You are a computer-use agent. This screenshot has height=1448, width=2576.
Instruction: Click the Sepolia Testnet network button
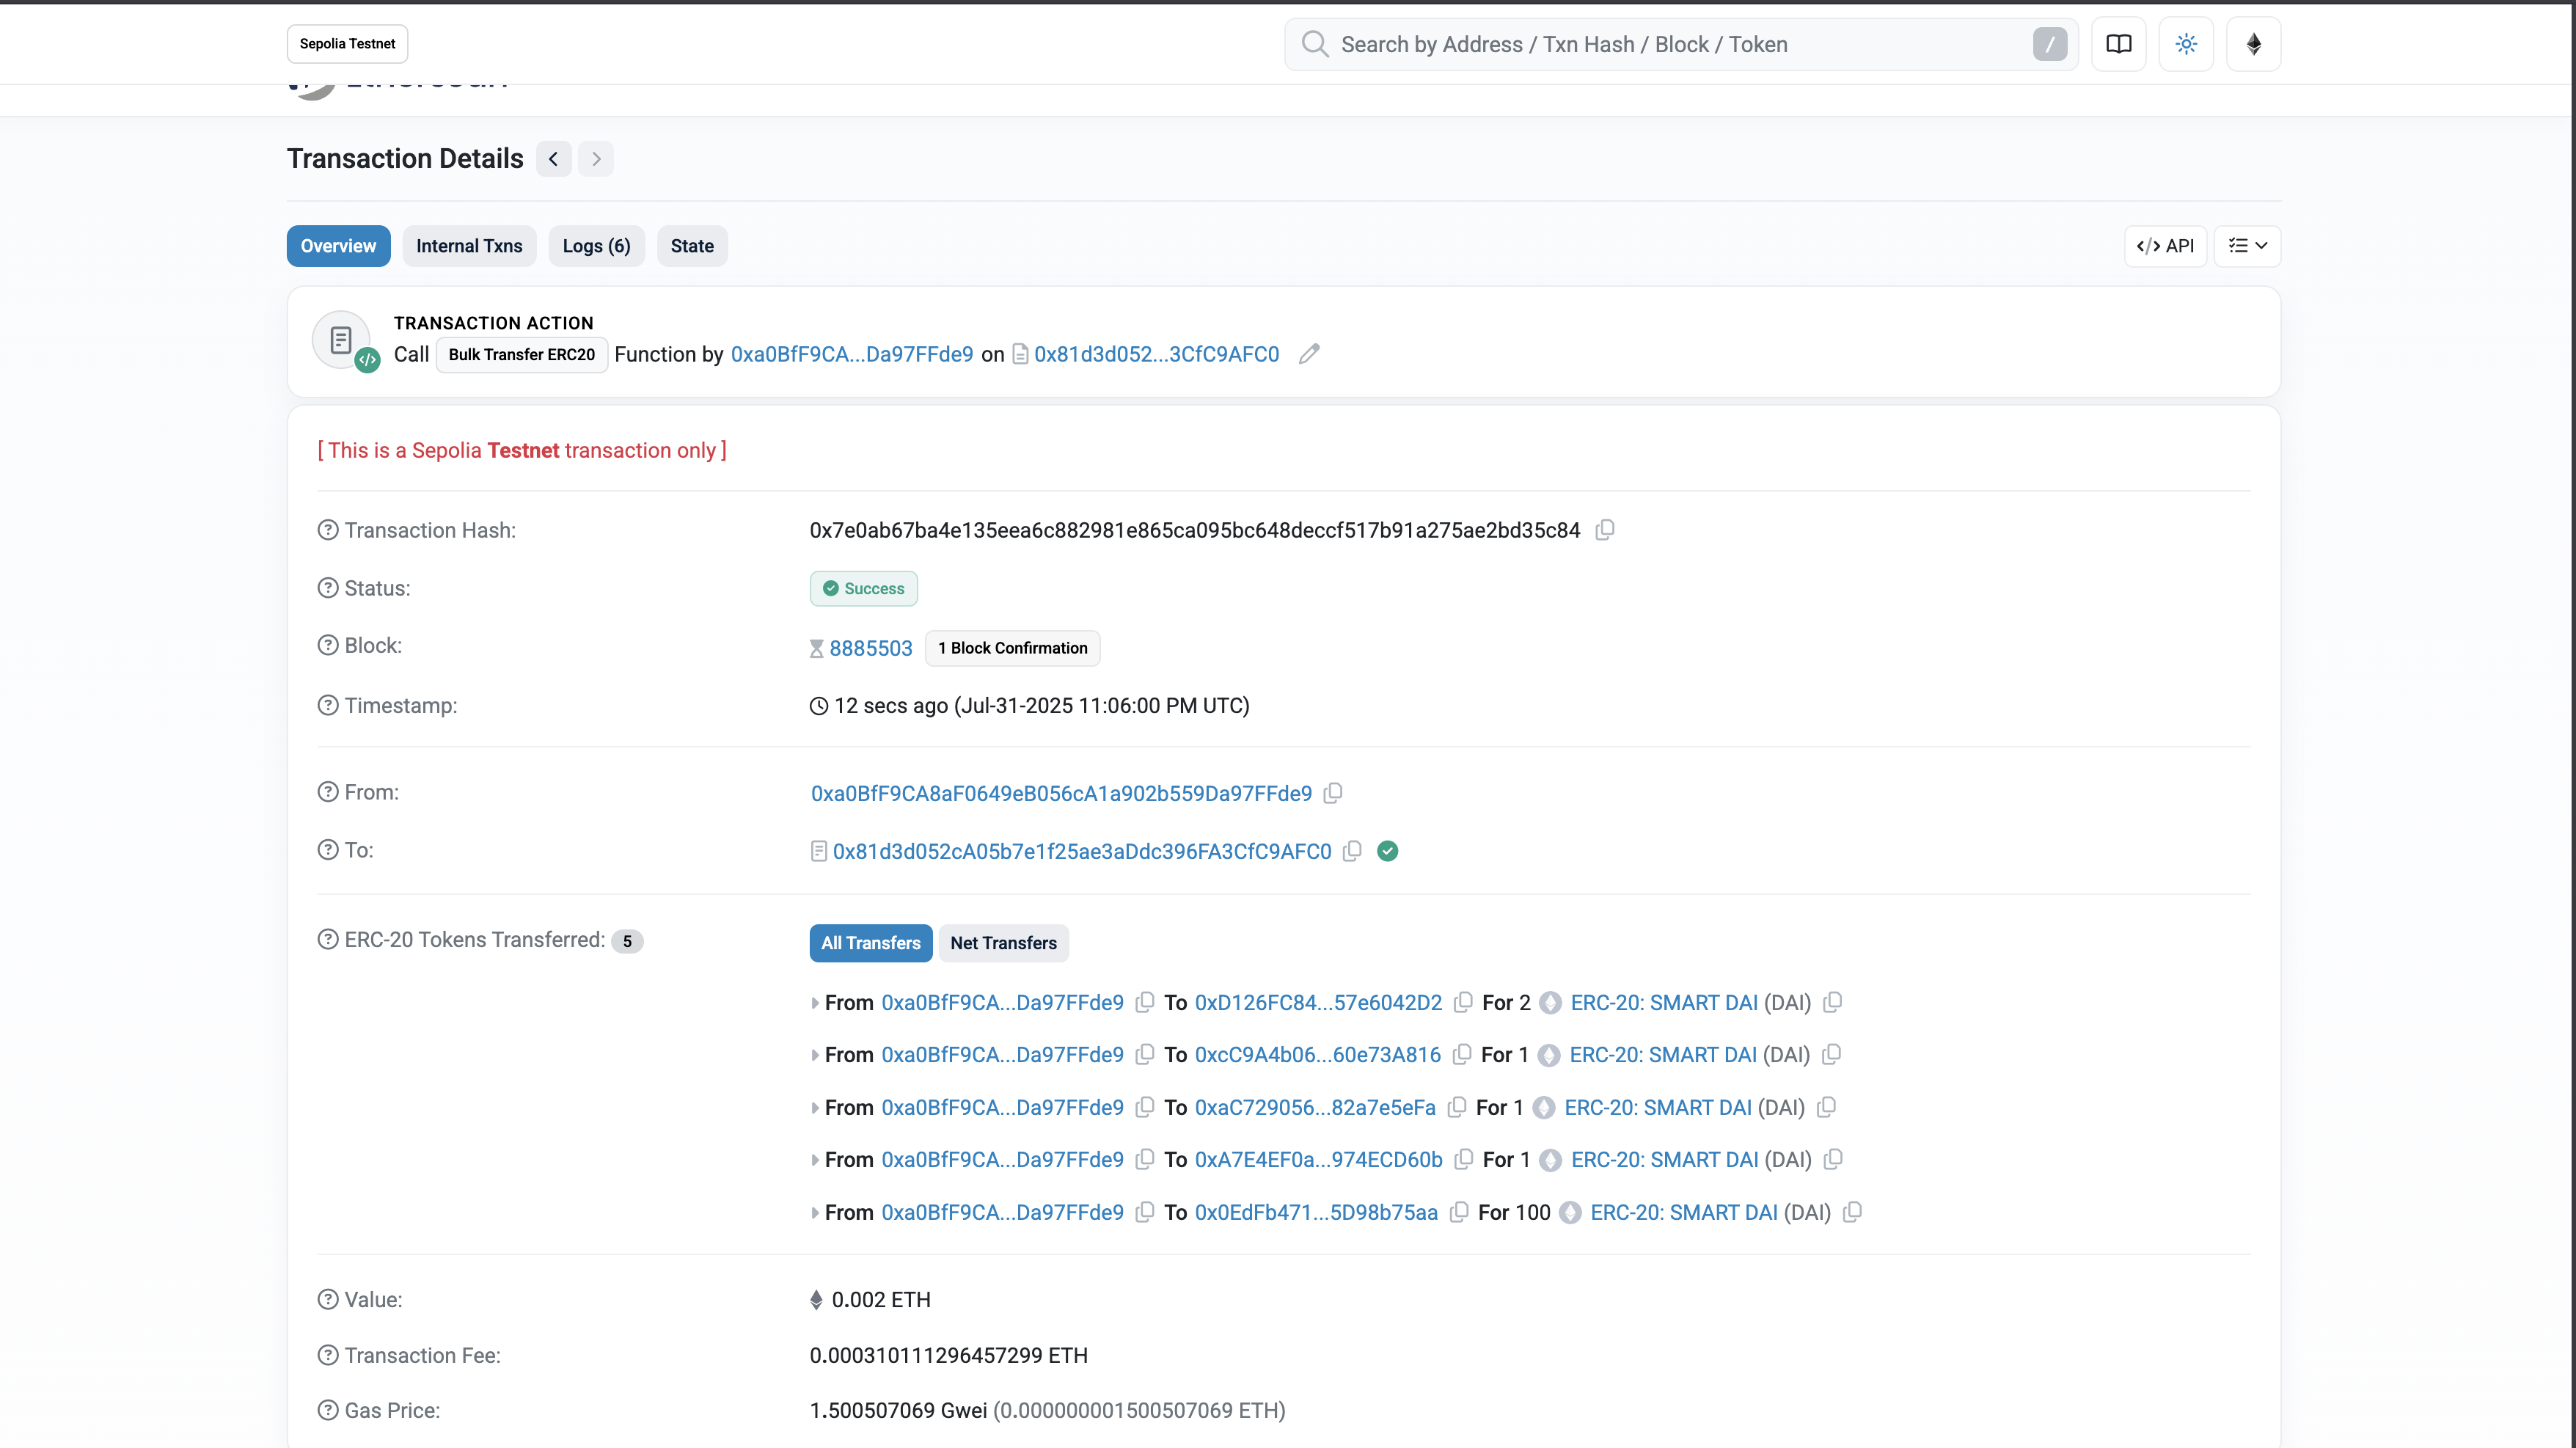pos(346,43)
